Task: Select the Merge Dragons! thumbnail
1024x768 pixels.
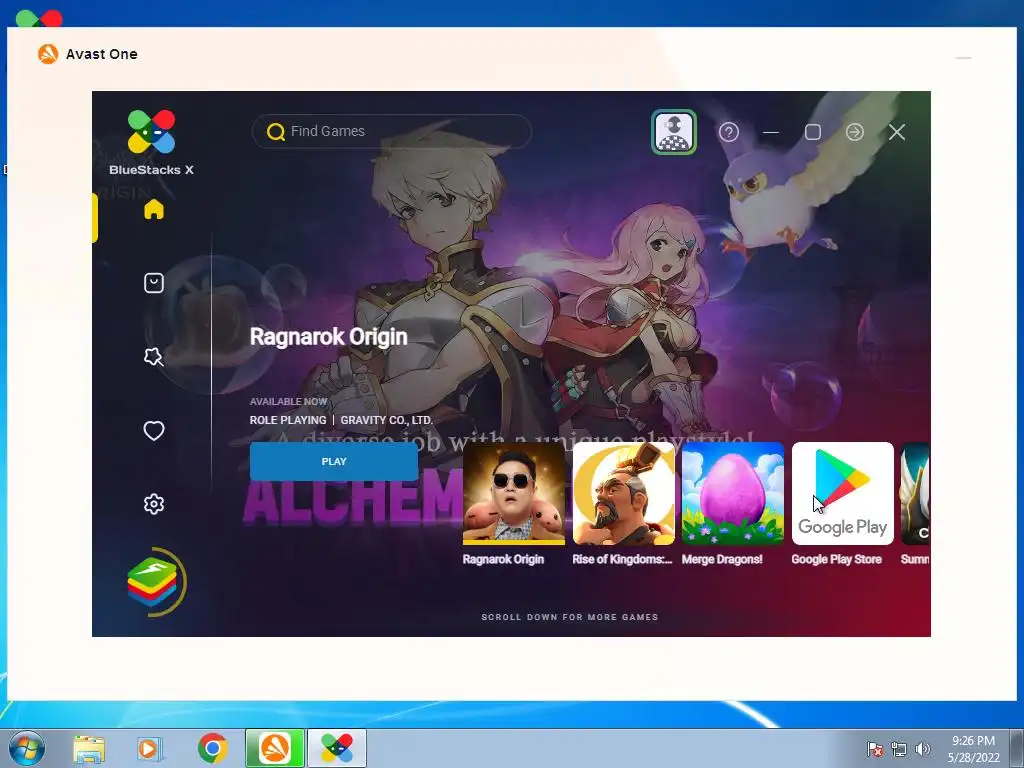Action: tap(733, 493)
